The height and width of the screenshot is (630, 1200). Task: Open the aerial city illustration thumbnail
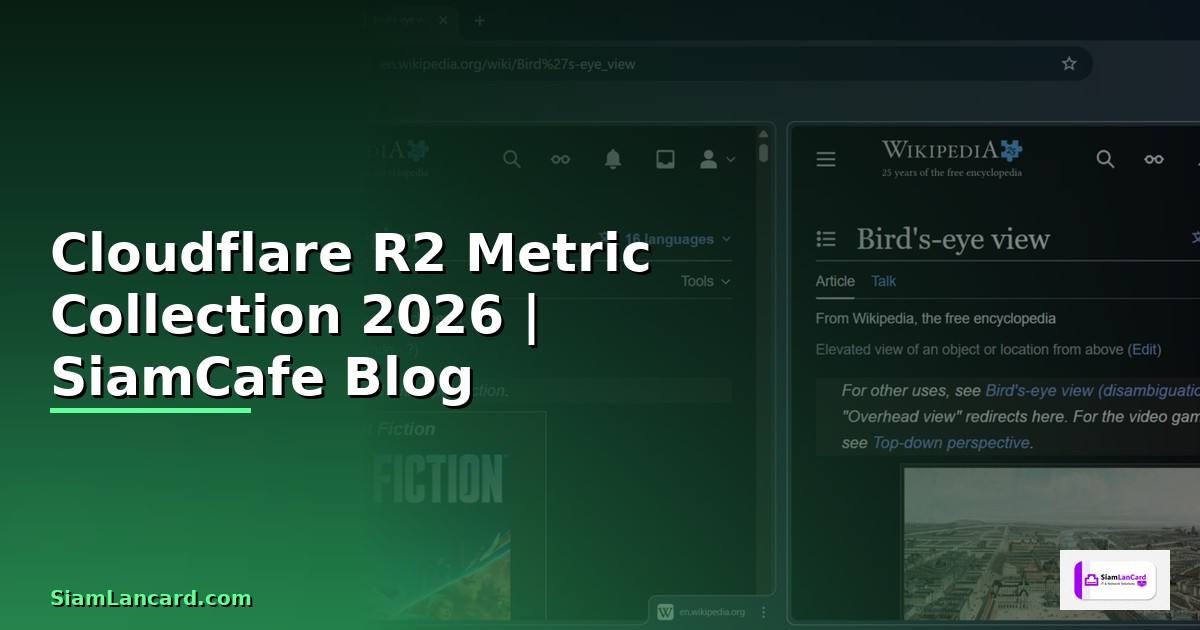[x=1051, y=543]
